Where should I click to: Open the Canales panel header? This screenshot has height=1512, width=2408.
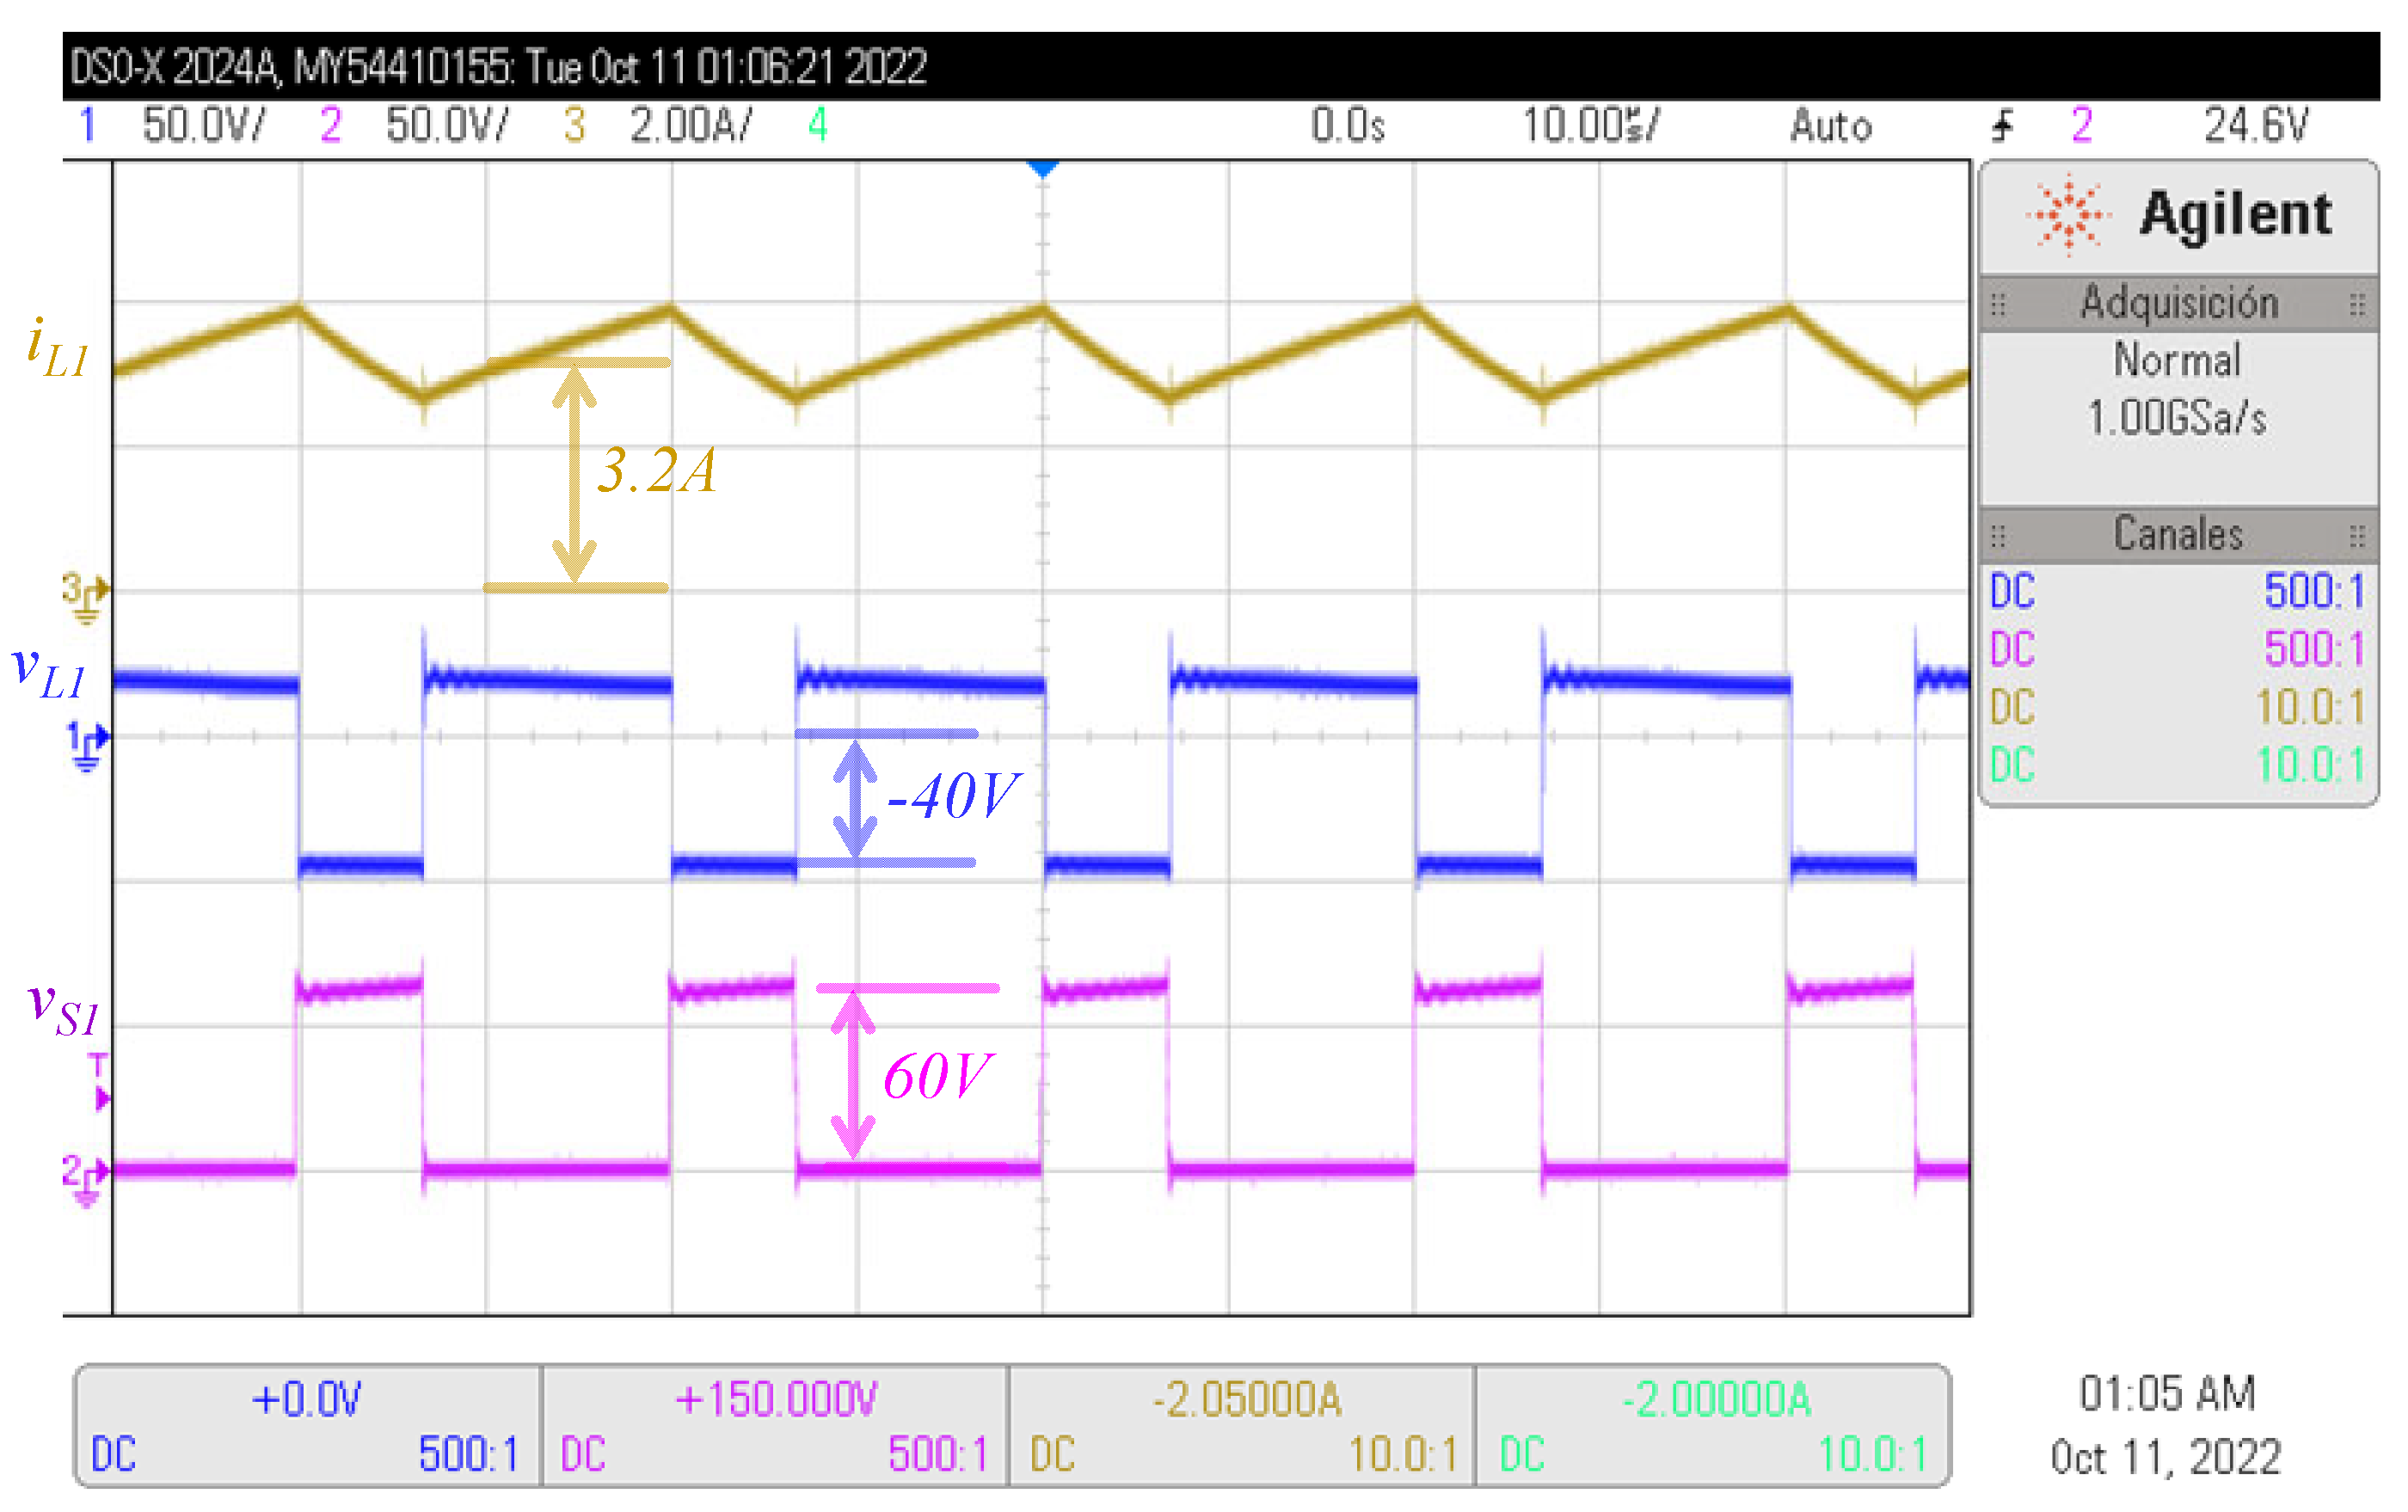2178,535
